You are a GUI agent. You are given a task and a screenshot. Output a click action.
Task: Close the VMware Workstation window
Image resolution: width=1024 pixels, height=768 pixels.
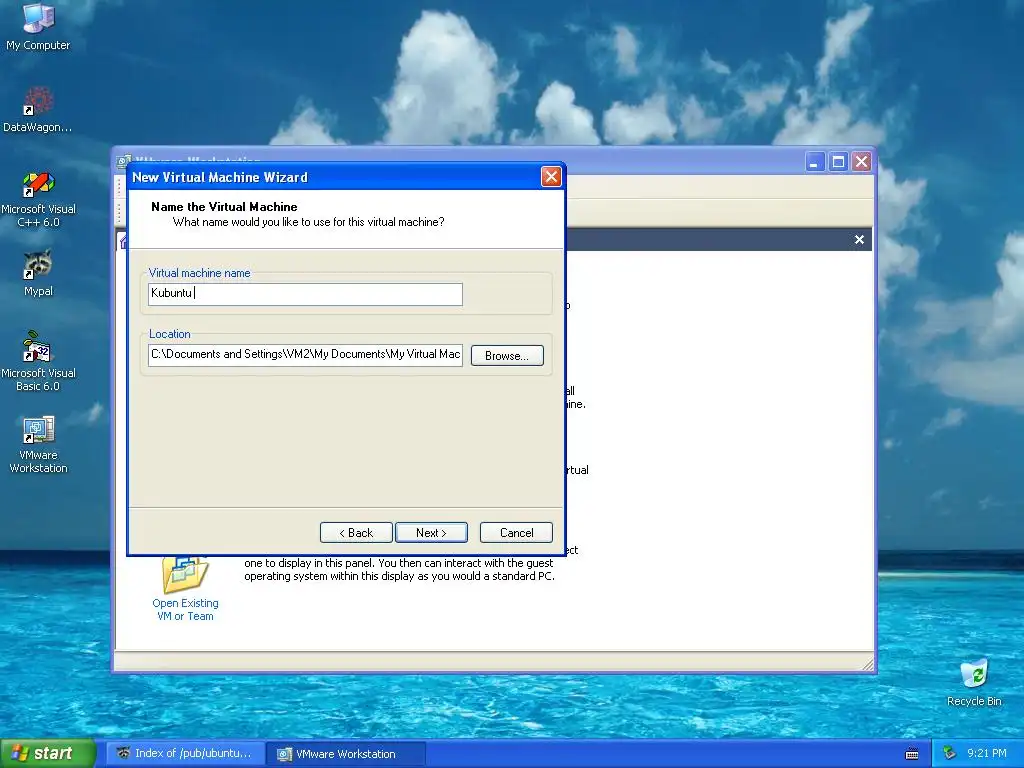[862, 161]
